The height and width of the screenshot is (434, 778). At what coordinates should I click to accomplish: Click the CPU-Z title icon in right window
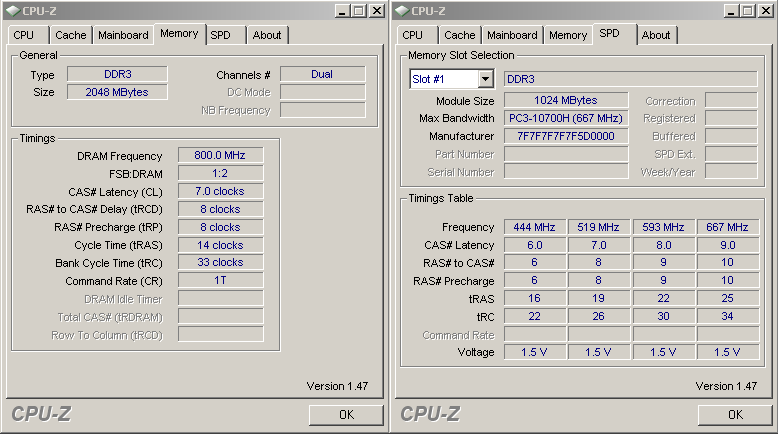click(x=402, y=11)
